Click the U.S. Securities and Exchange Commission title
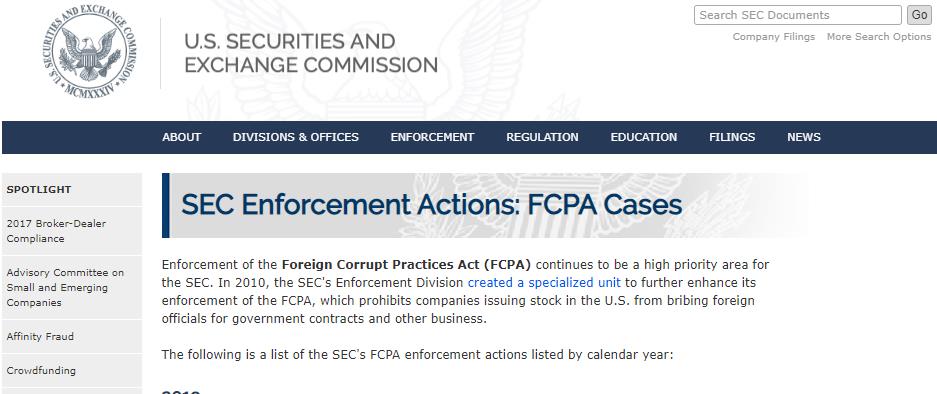This screenshot has width=937, height=394. click(311, 53)
